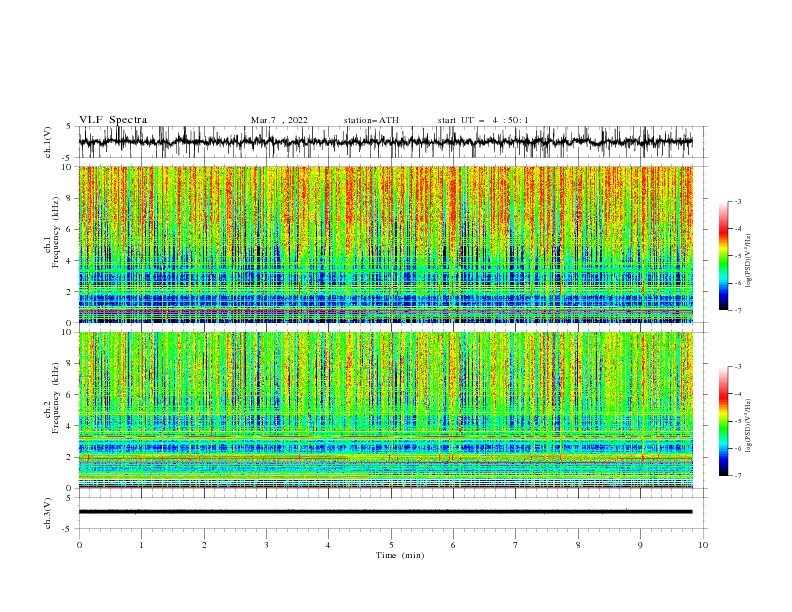Click the time axis tick label 9

tap(640, 545)
